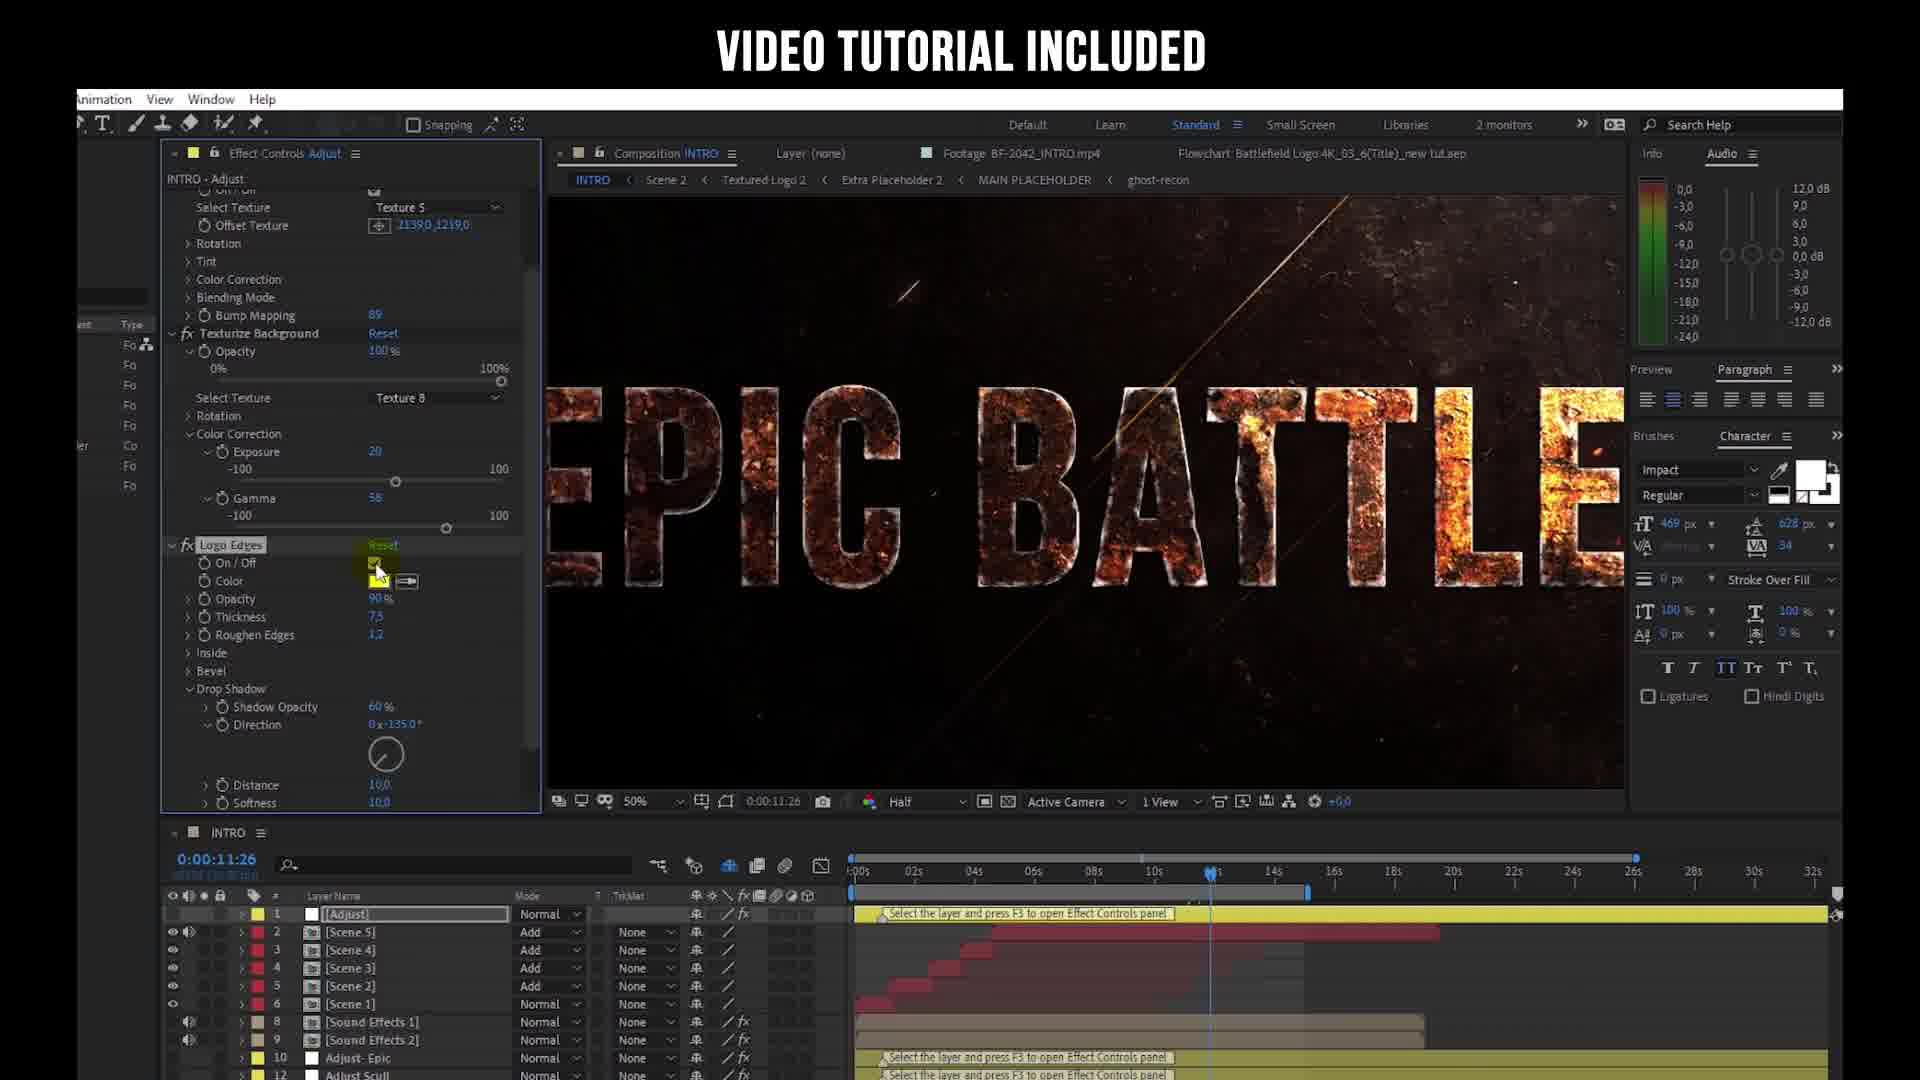This screenshot has width=1920, height=1080.
Task: Click the MAIN PLACEHOLDER breadcrumb
Action: click(1034, 181)
